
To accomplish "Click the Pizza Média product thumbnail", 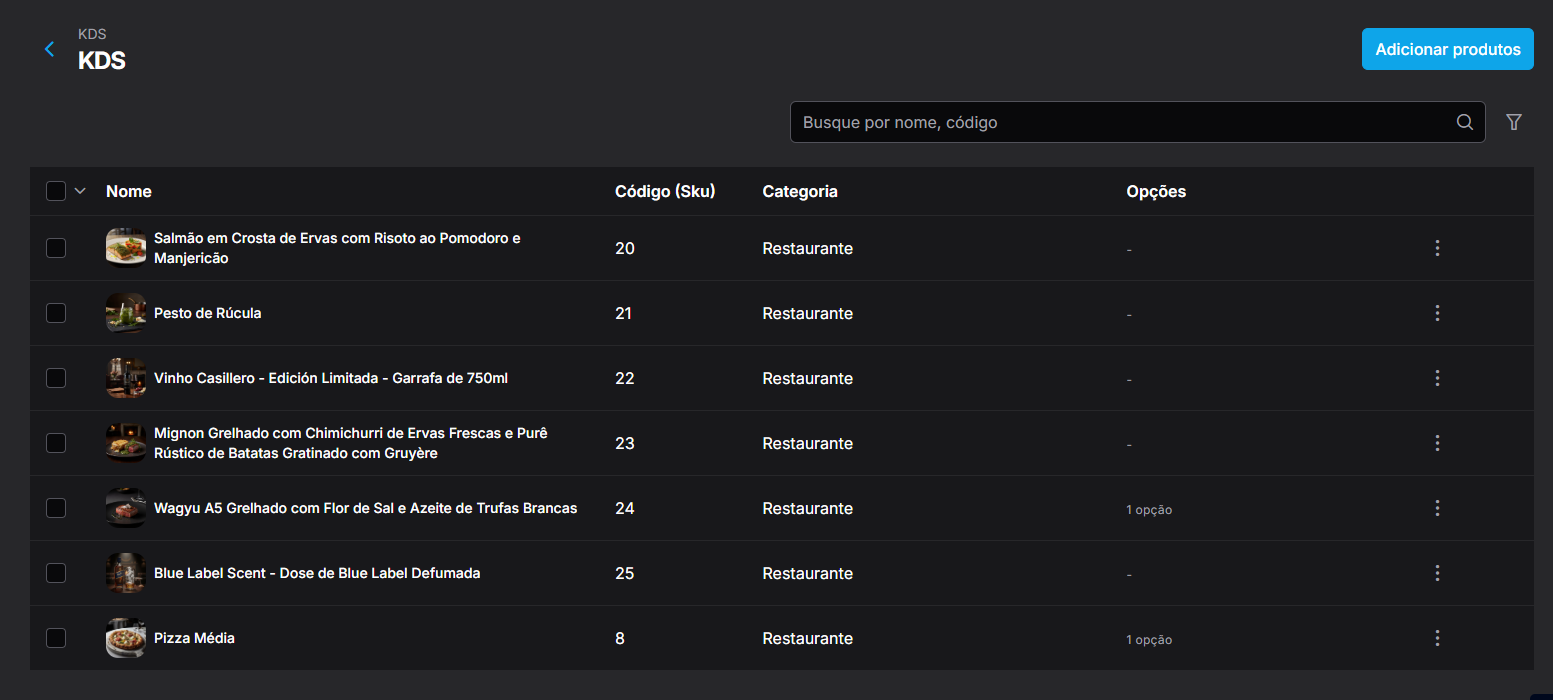I will tap(126, 638).
